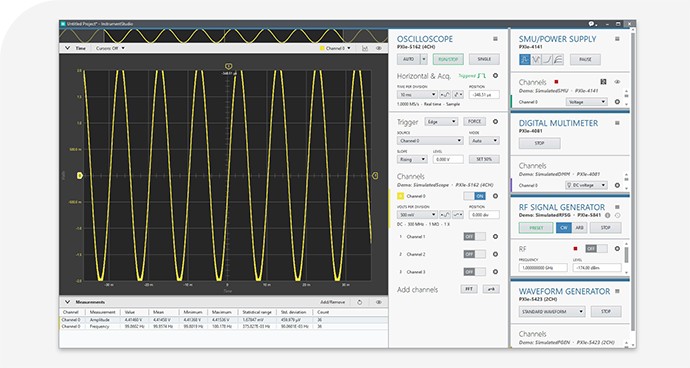Viewport: 690px width, 368px height.
Task: Click the time per division zoom waveform icon
Action: pyautogui.click(x=445, y=95)
